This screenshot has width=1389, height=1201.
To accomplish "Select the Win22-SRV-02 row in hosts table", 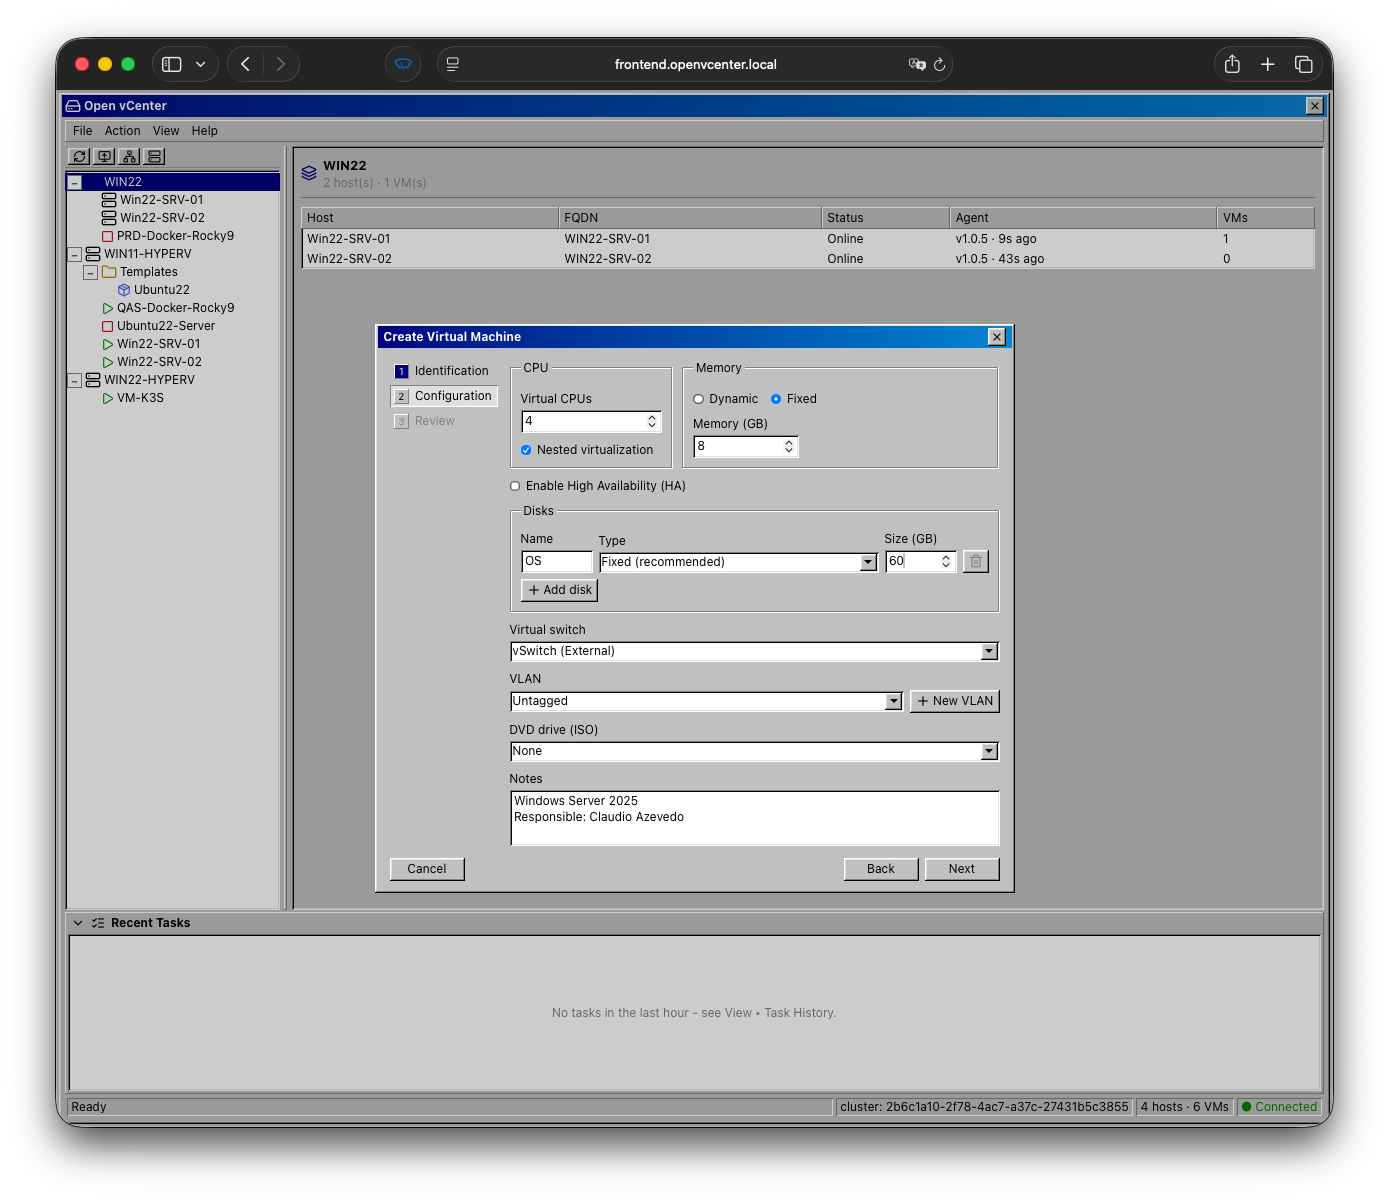I will (808, 259).
